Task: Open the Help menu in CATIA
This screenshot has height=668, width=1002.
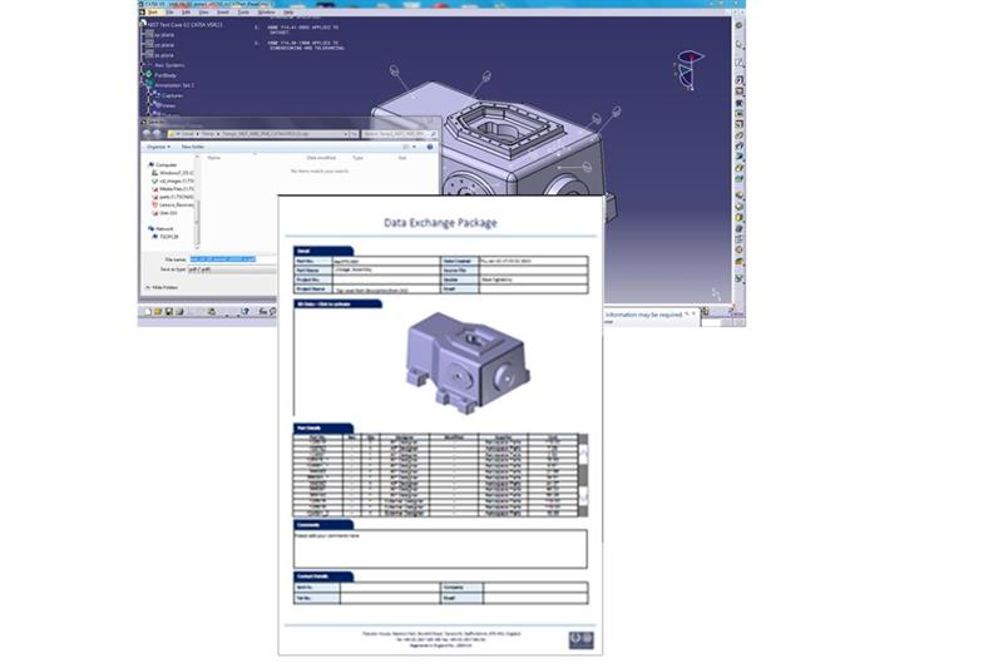Action: coord(288,12)
